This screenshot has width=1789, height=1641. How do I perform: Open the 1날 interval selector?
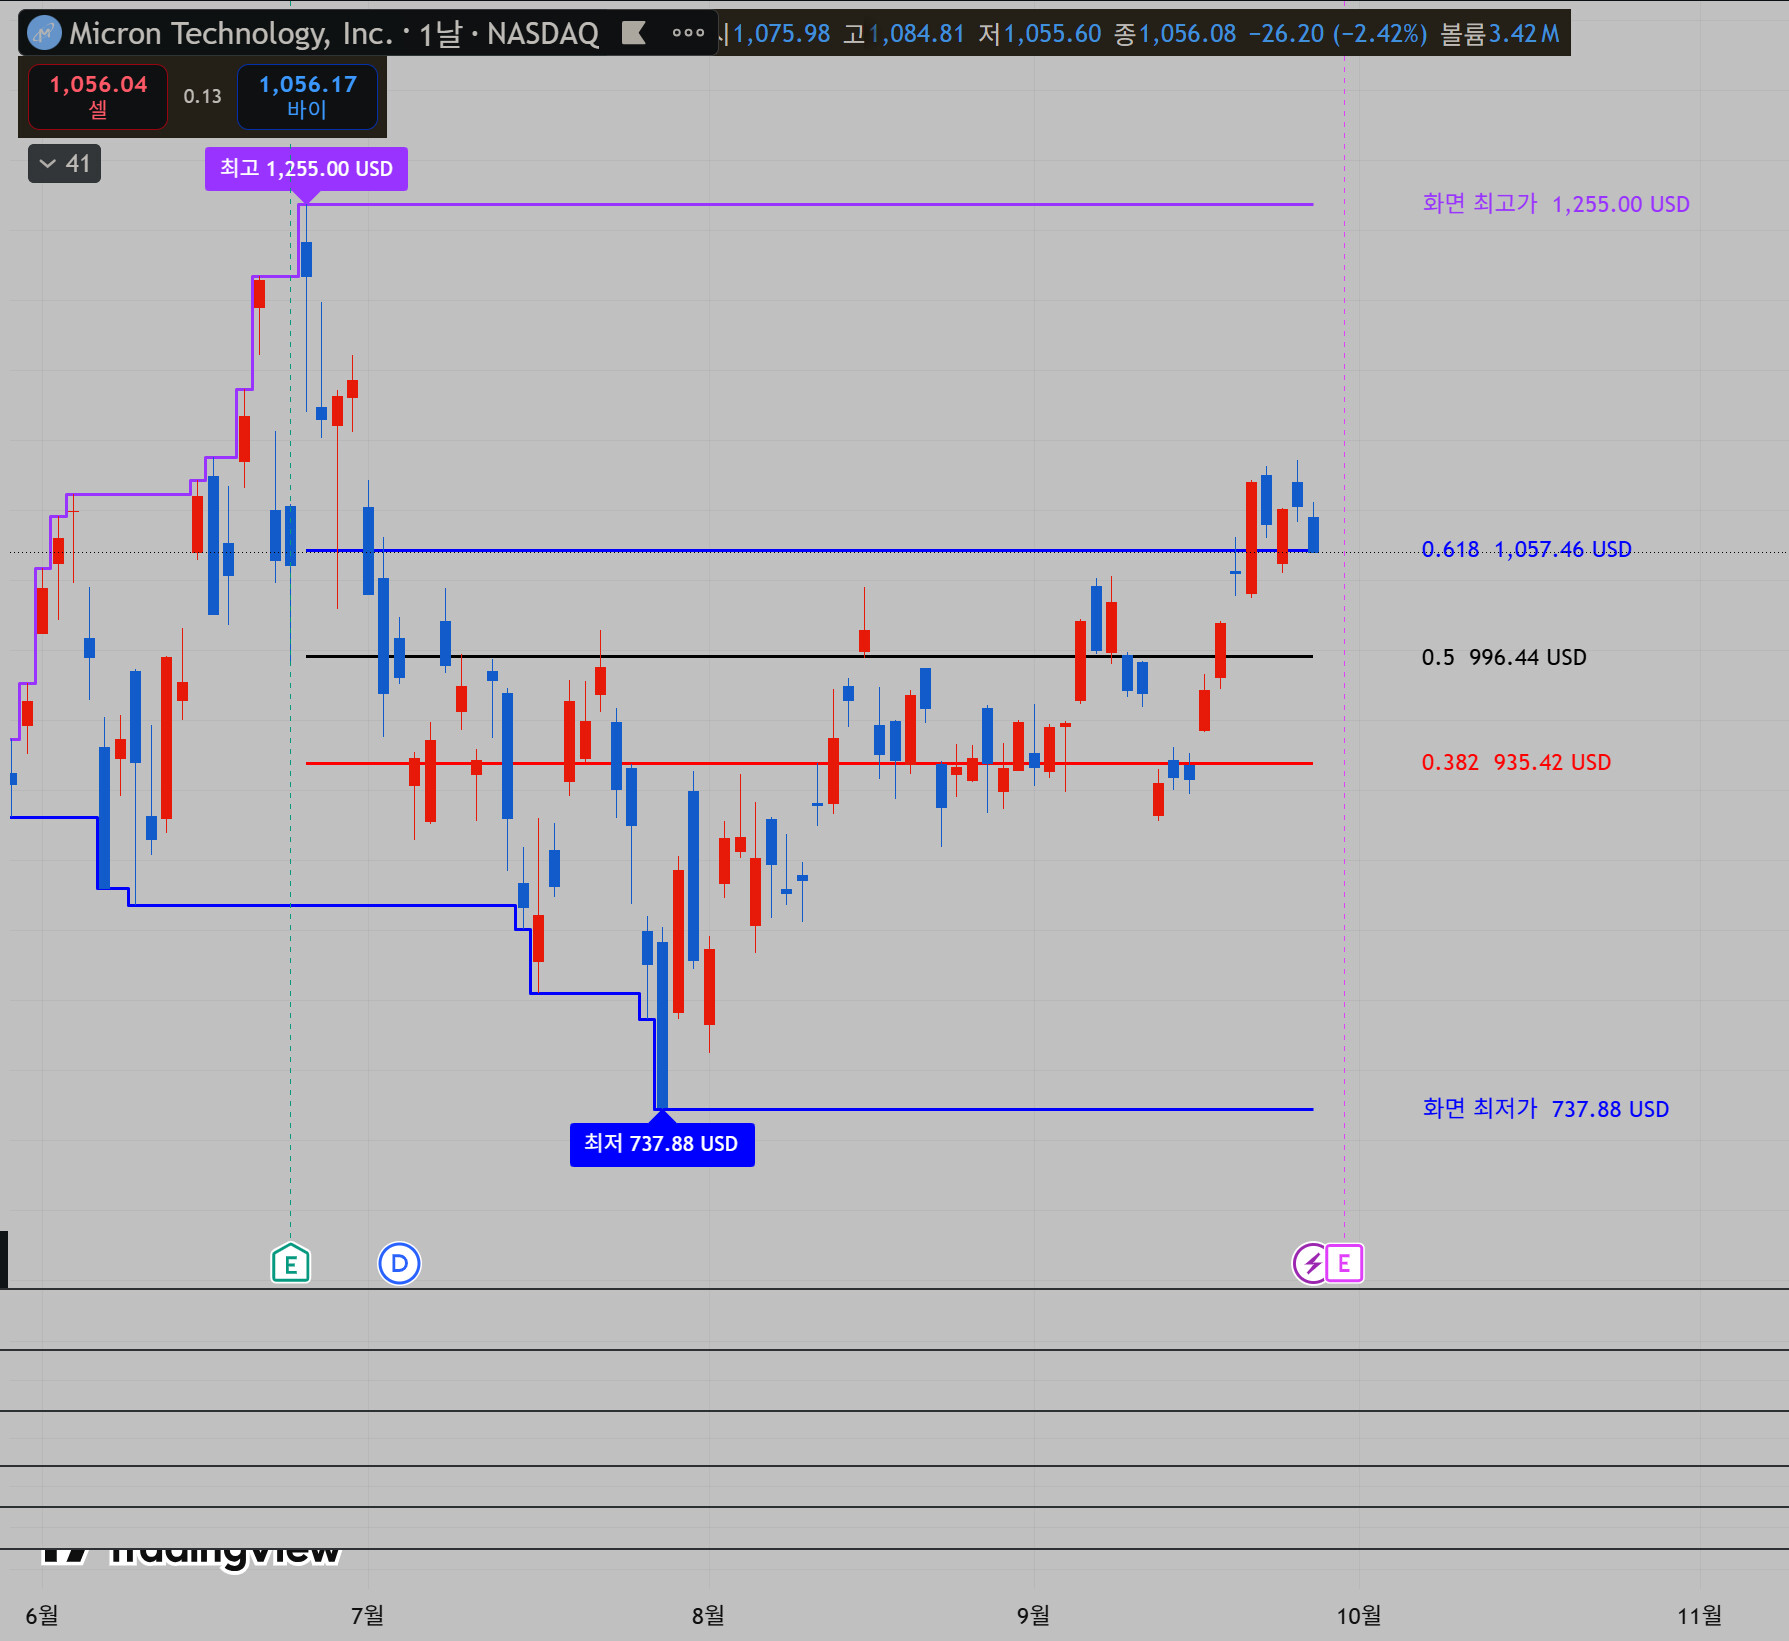click(x=439, y=34)
